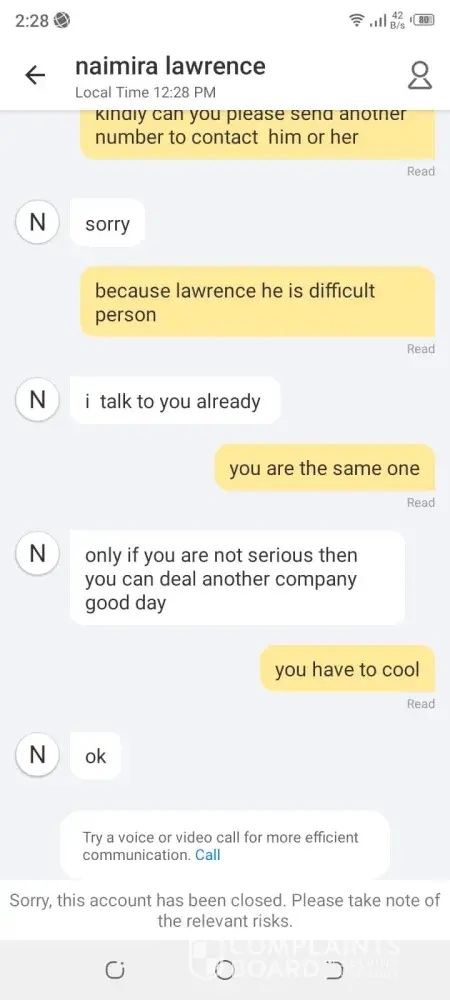Tap the account closed notice banner
This screenshot has height=1000, width=450.
(x=225, y=910)
